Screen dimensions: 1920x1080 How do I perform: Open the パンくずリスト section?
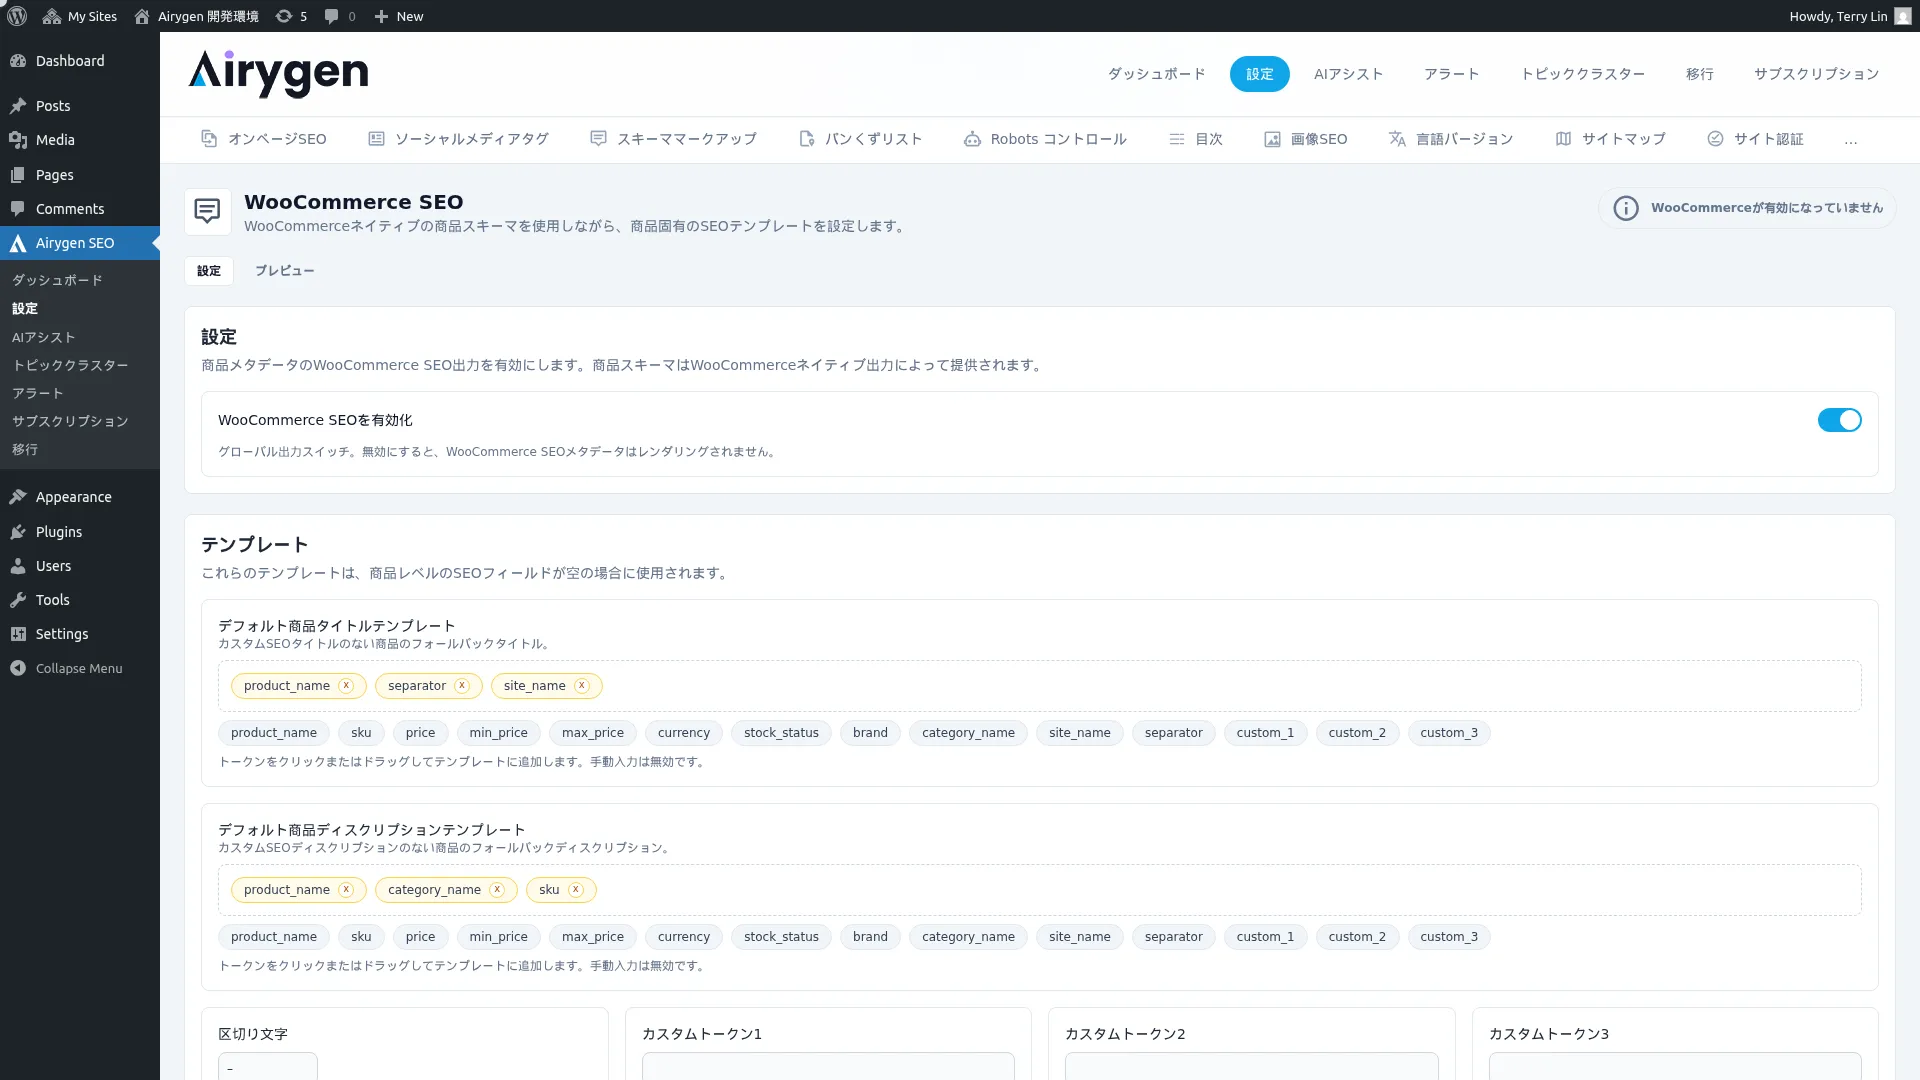860,139
